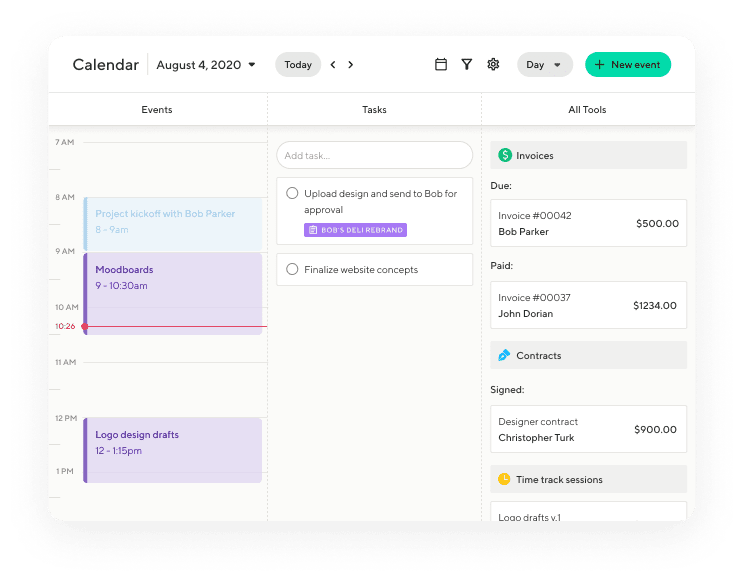Click the Add task input field

[374, 155]
